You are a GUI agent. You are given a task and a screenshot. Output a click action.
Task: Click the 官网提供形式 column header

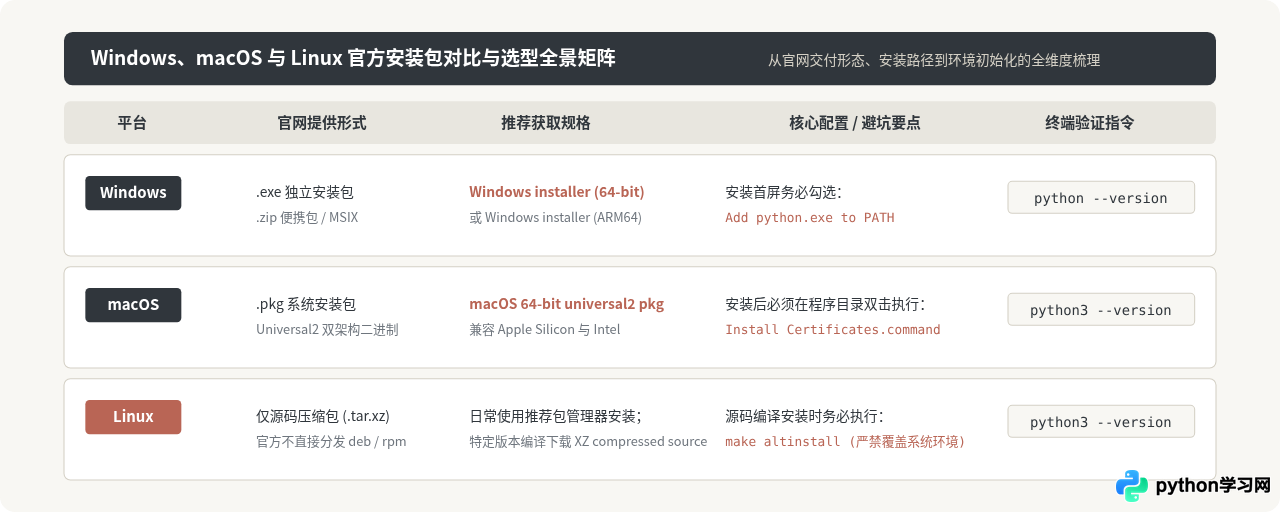tap(322, 123)
